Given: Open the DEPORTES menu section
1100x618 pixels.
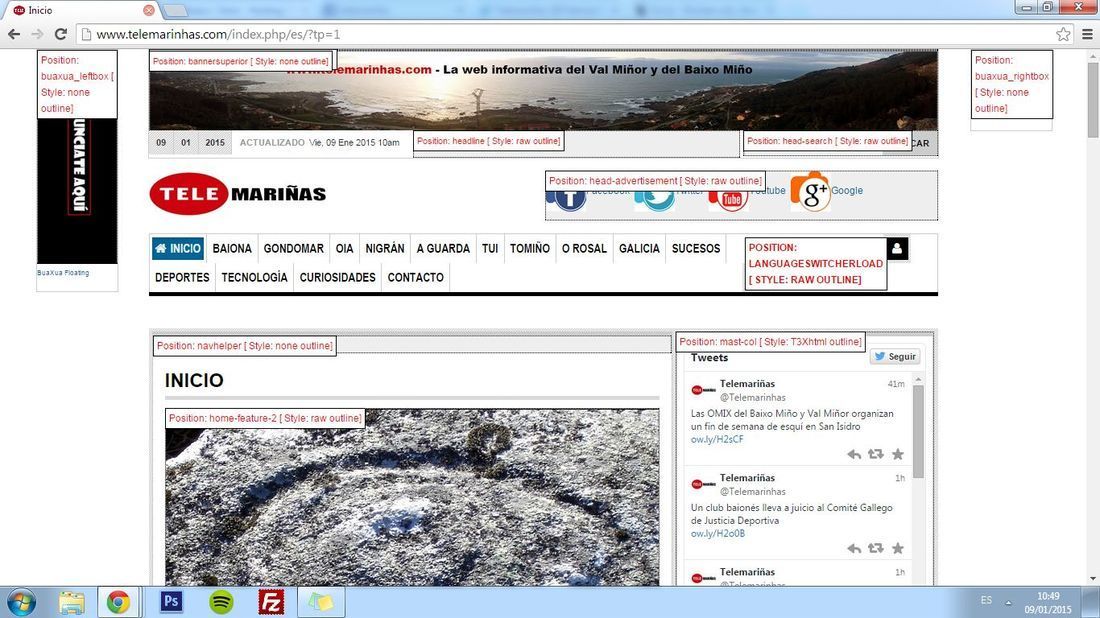Looking at the screenshot, I should 182,277.
